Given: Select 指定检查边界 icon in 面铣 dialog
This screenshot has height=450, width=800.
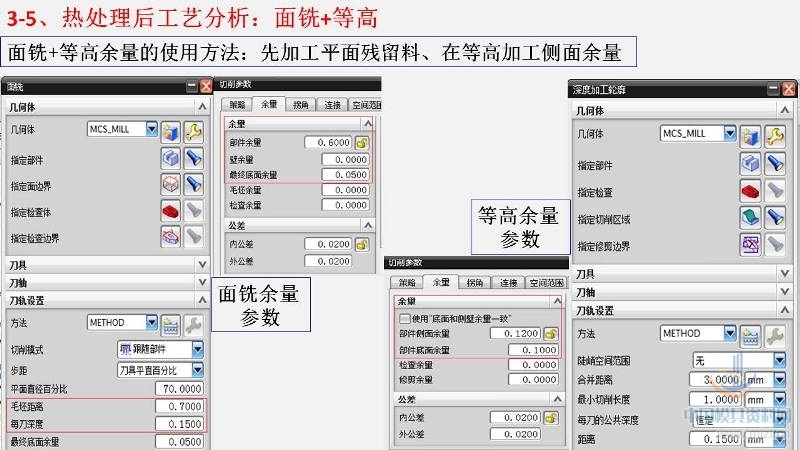Looking at the screenshot, I should [171, 237].
